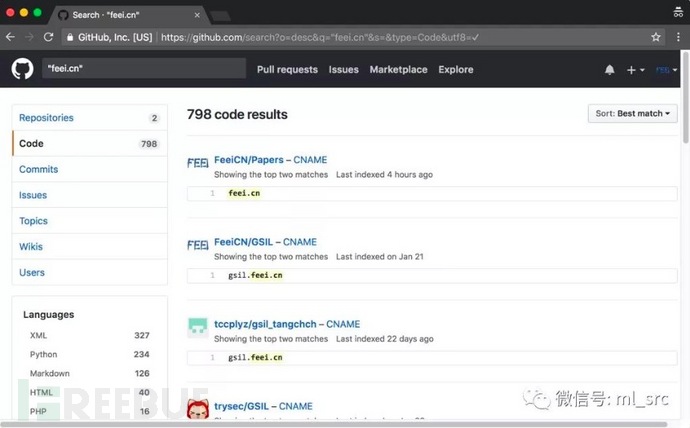Click the Languages heading

(48, 315)
